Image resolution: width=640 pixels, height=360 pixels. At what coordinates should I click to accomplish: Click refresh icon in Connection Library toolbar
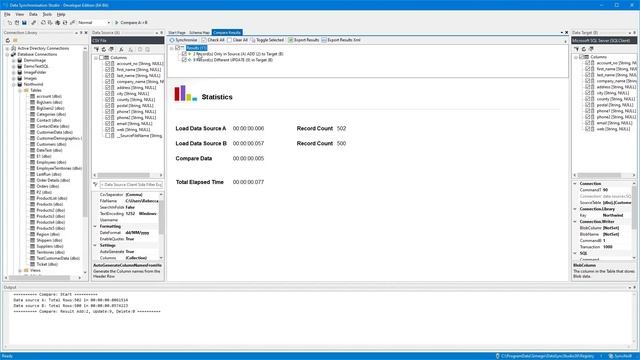tap(8, 40)
